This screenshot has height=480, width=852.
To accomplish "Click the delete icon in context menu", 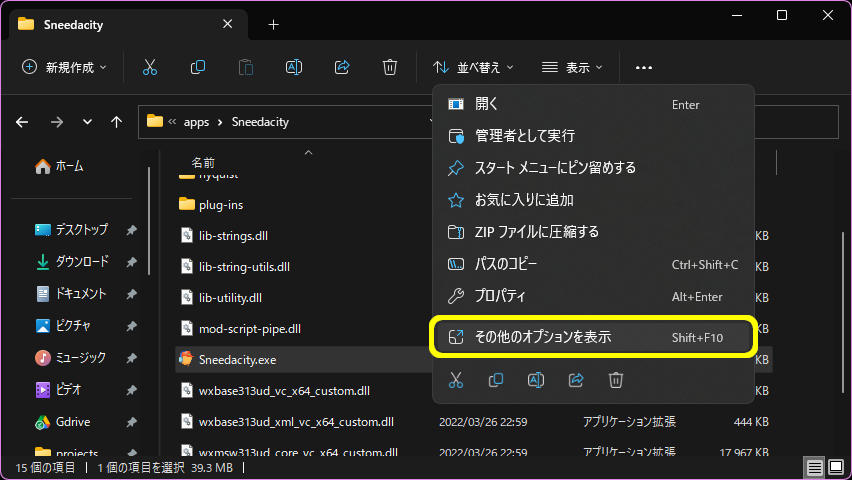I will click(x=617, y=380).
